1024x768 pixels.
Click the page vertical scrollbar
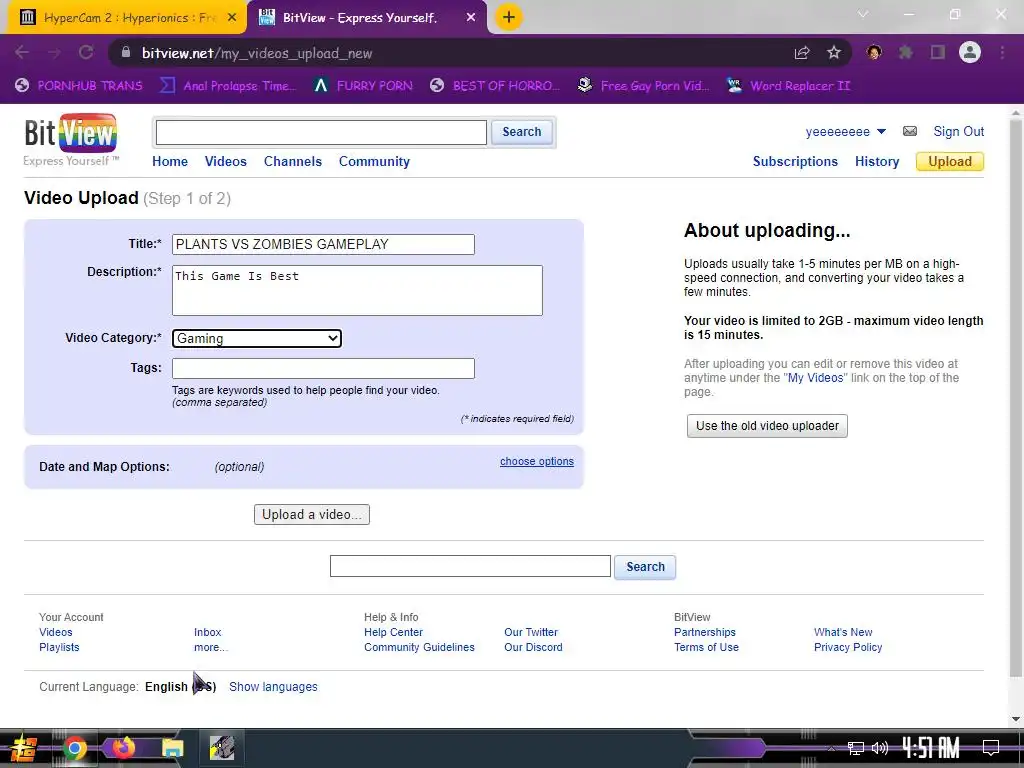pos(1016,396)
